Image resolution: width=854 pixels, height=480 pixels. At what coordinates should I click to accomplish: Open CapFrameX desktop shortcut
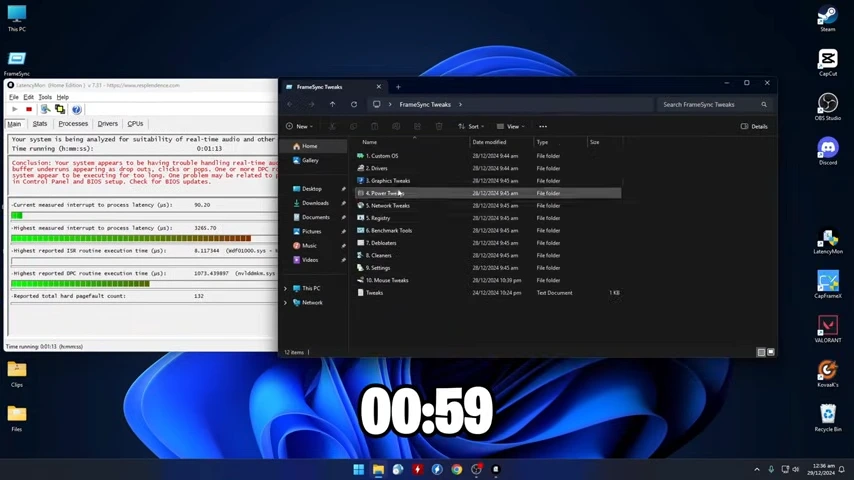tap(828, 285)
